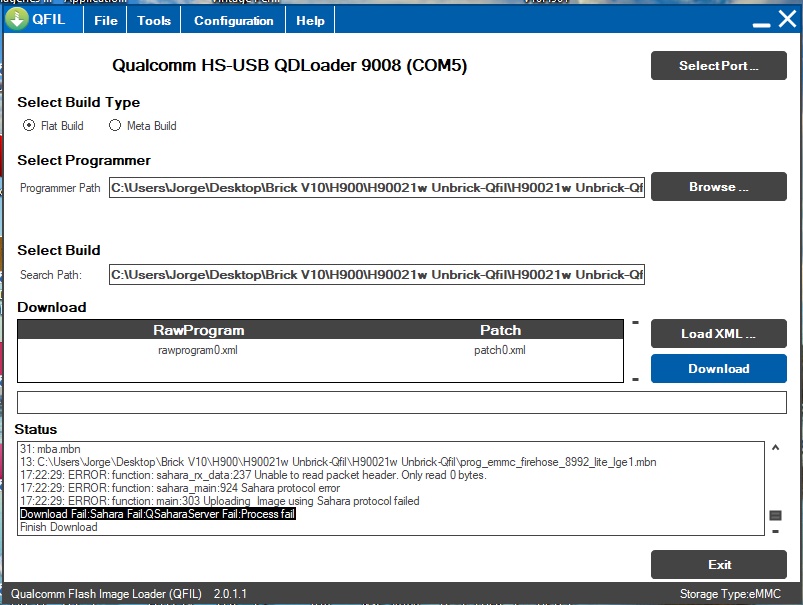The width and height of the screenshot is (803, 605).
Task: Close the QFIL window
Action: 788,18
